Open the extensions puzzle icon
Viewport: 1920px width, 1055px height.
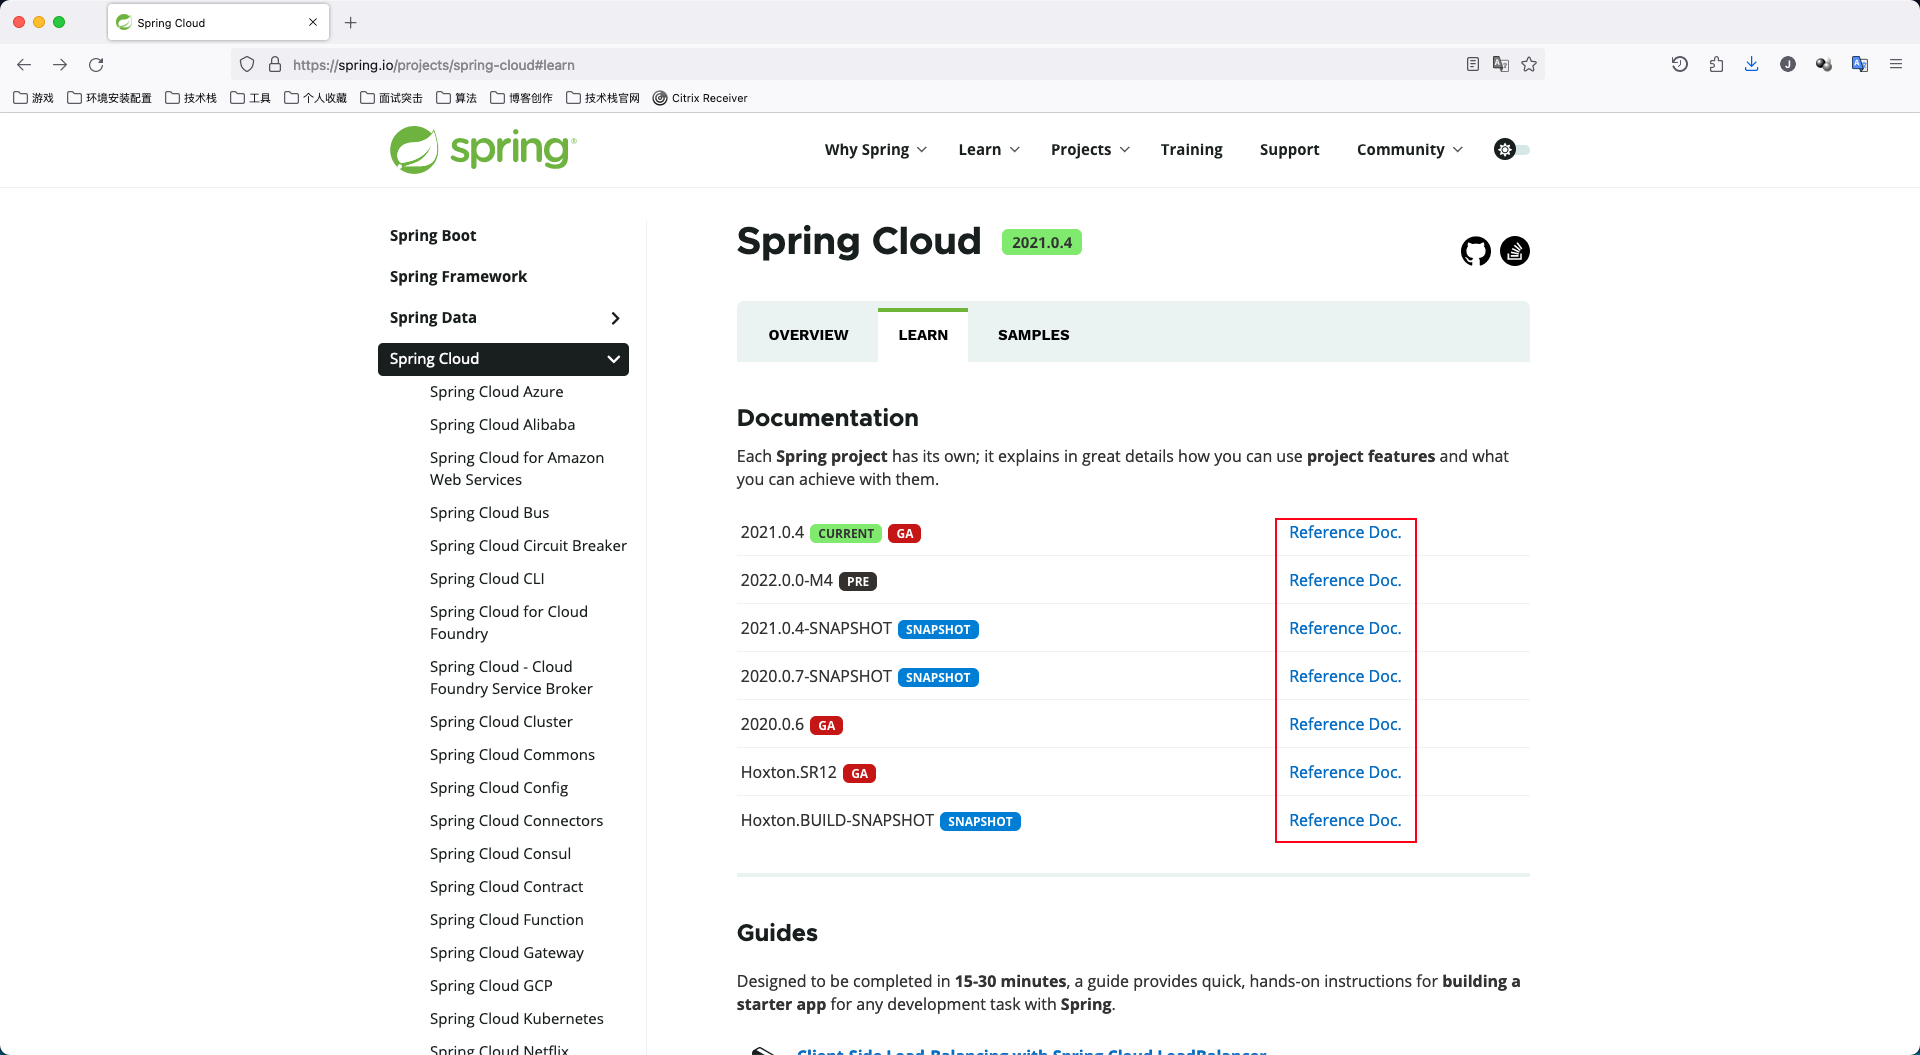[1716, 65]
